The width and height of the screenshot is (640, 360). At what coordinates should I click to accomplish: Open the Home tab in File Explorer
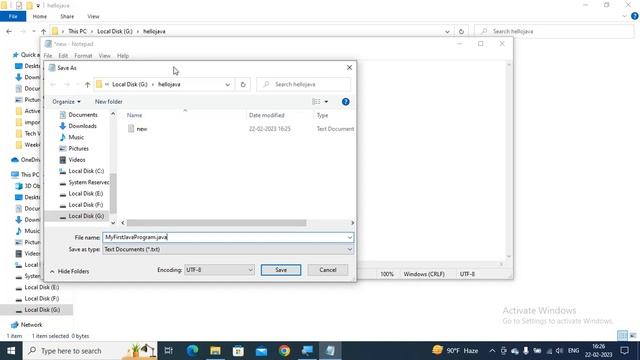[x=40, y=16]
